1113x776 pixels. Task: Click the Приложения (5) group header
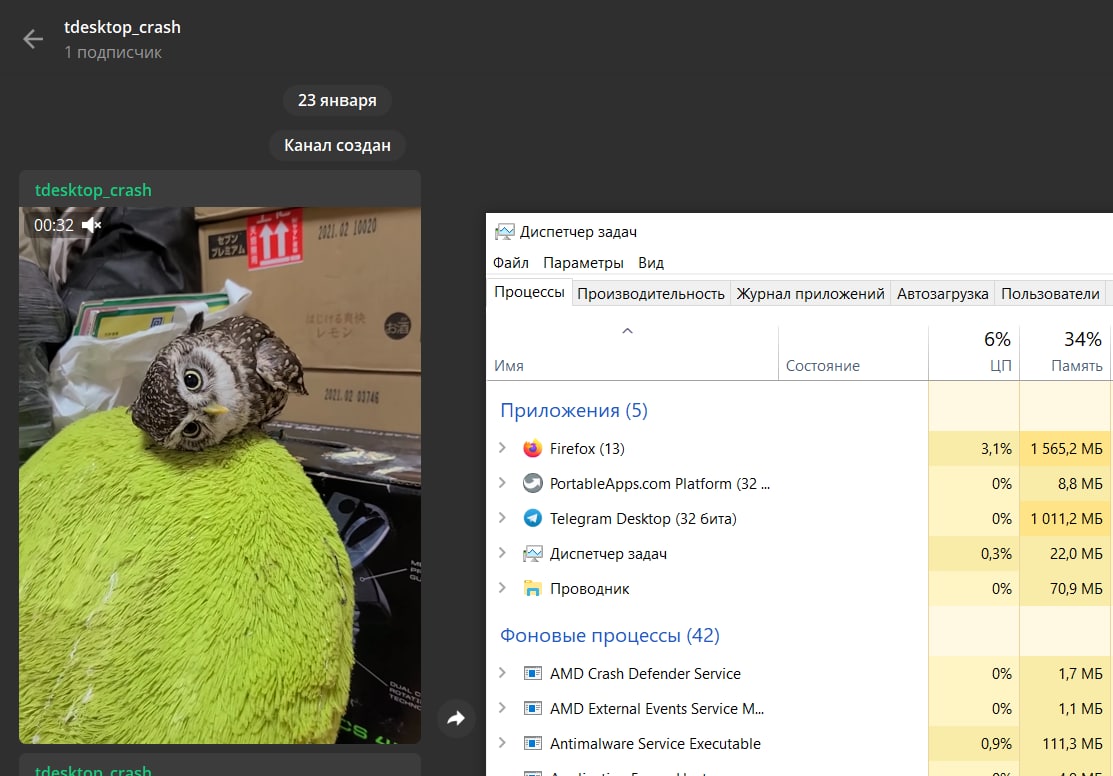point(574,410)
